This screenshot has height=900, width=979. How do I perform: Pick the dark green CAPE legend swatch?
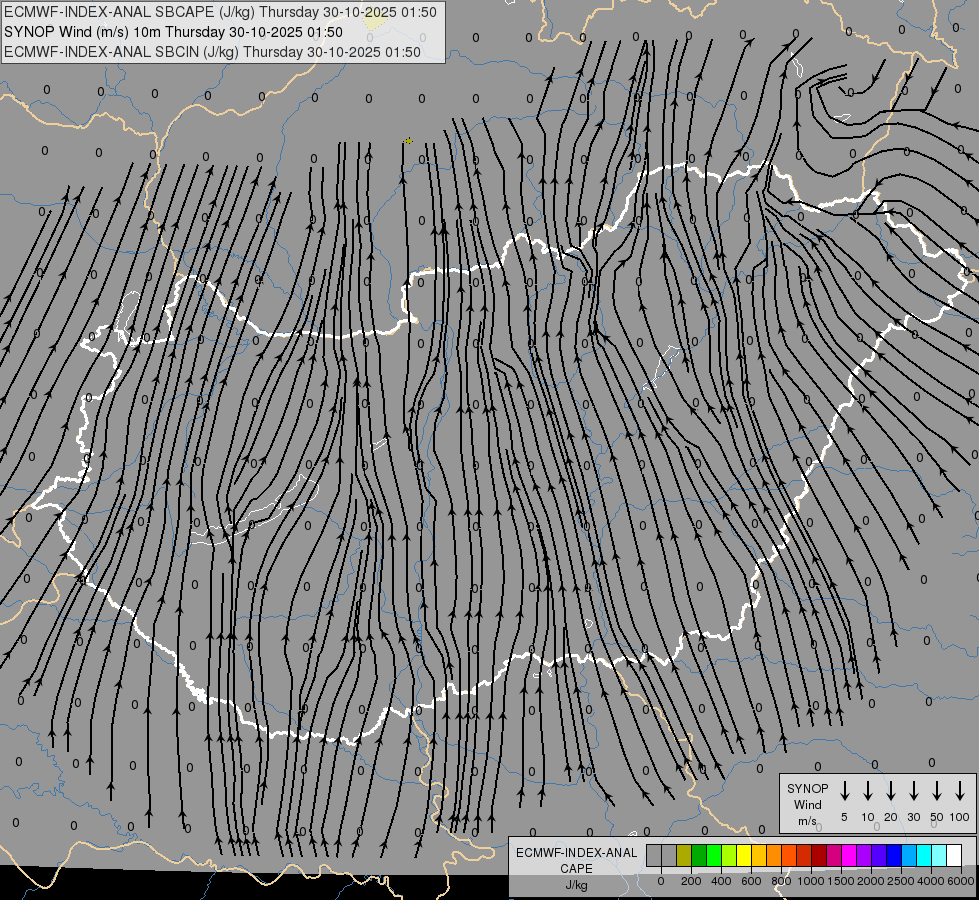tap(699, 855)
